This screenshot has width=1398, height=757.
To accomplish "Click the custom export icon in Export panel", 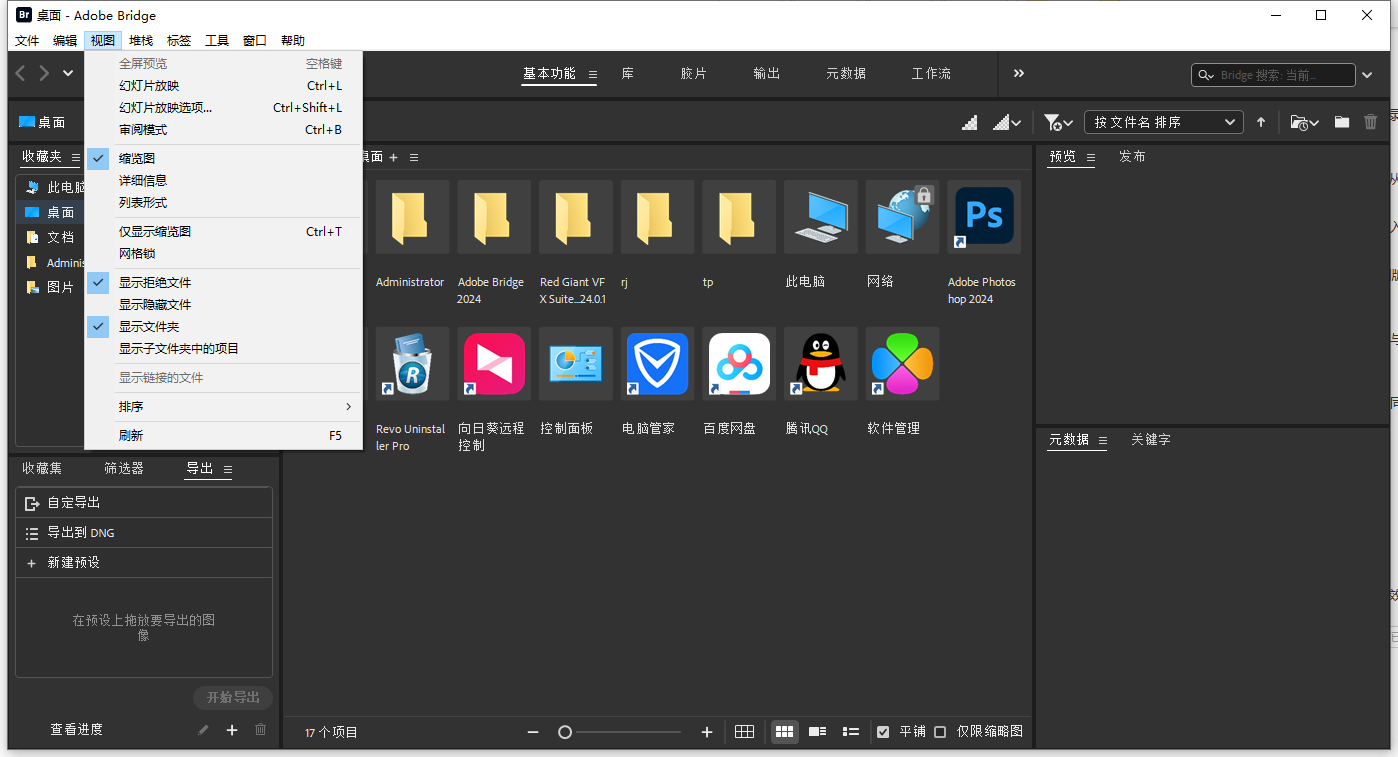I will [x=31, y=502].
